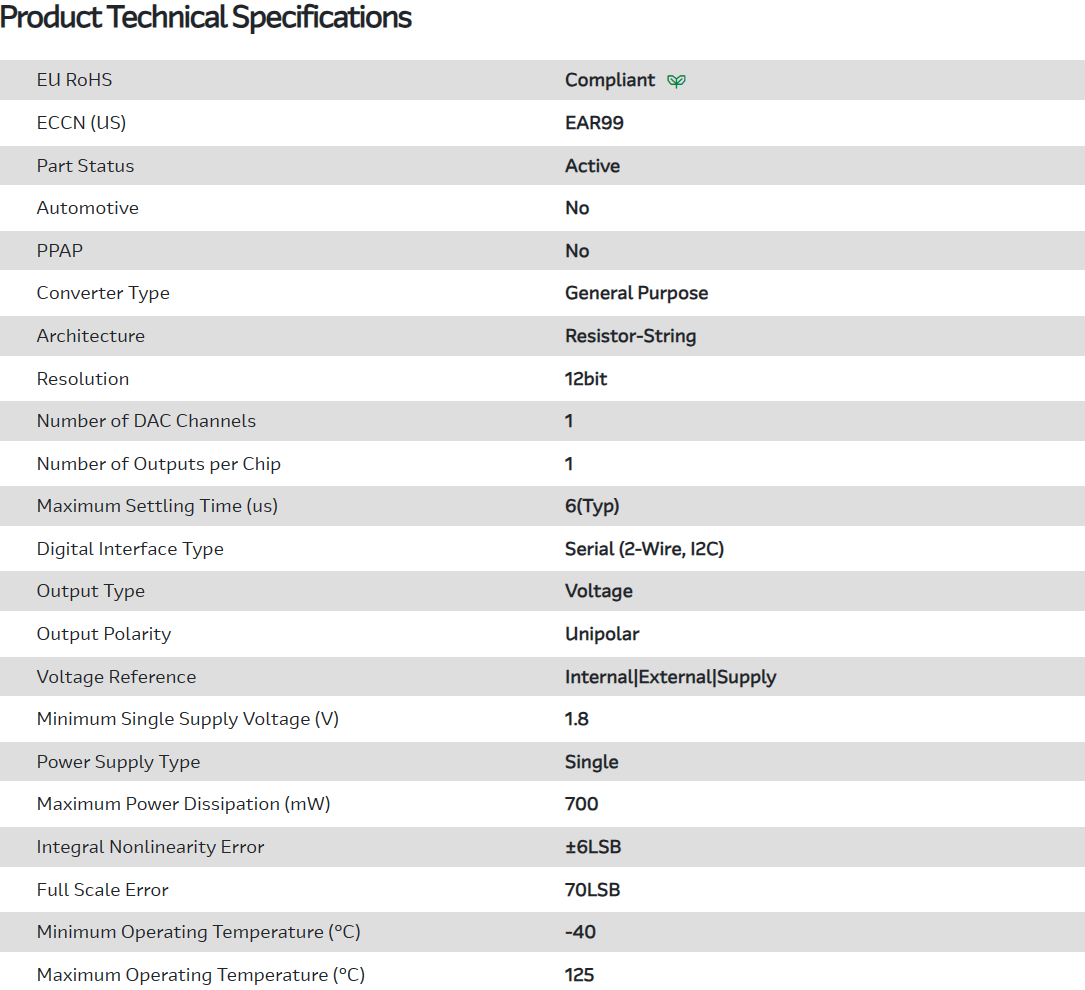Click the Output Type Voltage value
1085x990 pixels.
tap(598, 591)
